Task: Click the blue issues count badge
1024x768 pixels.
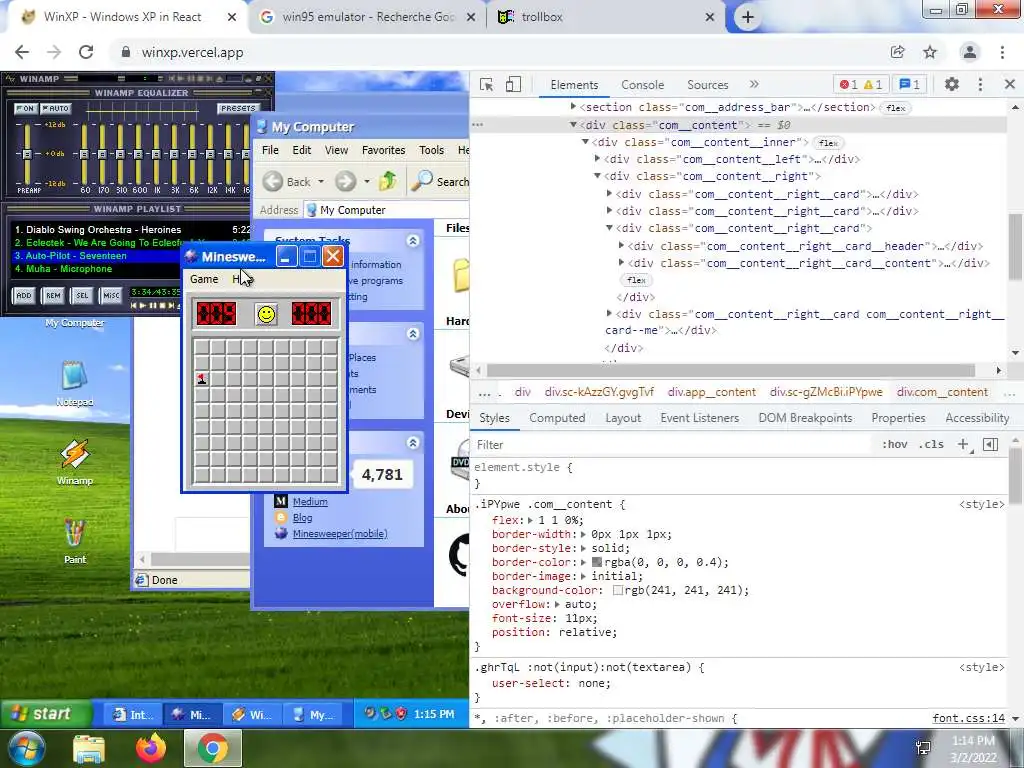Action: [910, 84]
